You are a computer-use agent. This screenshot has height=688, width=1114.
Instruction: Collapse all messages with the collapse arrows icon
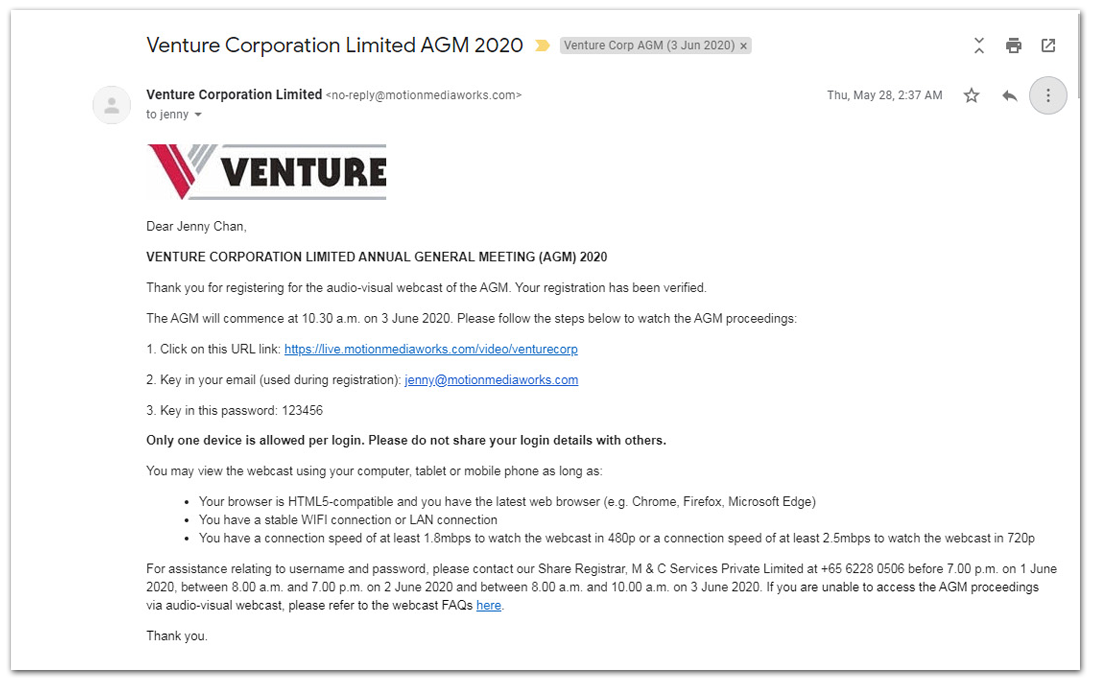tap(979, 45)
